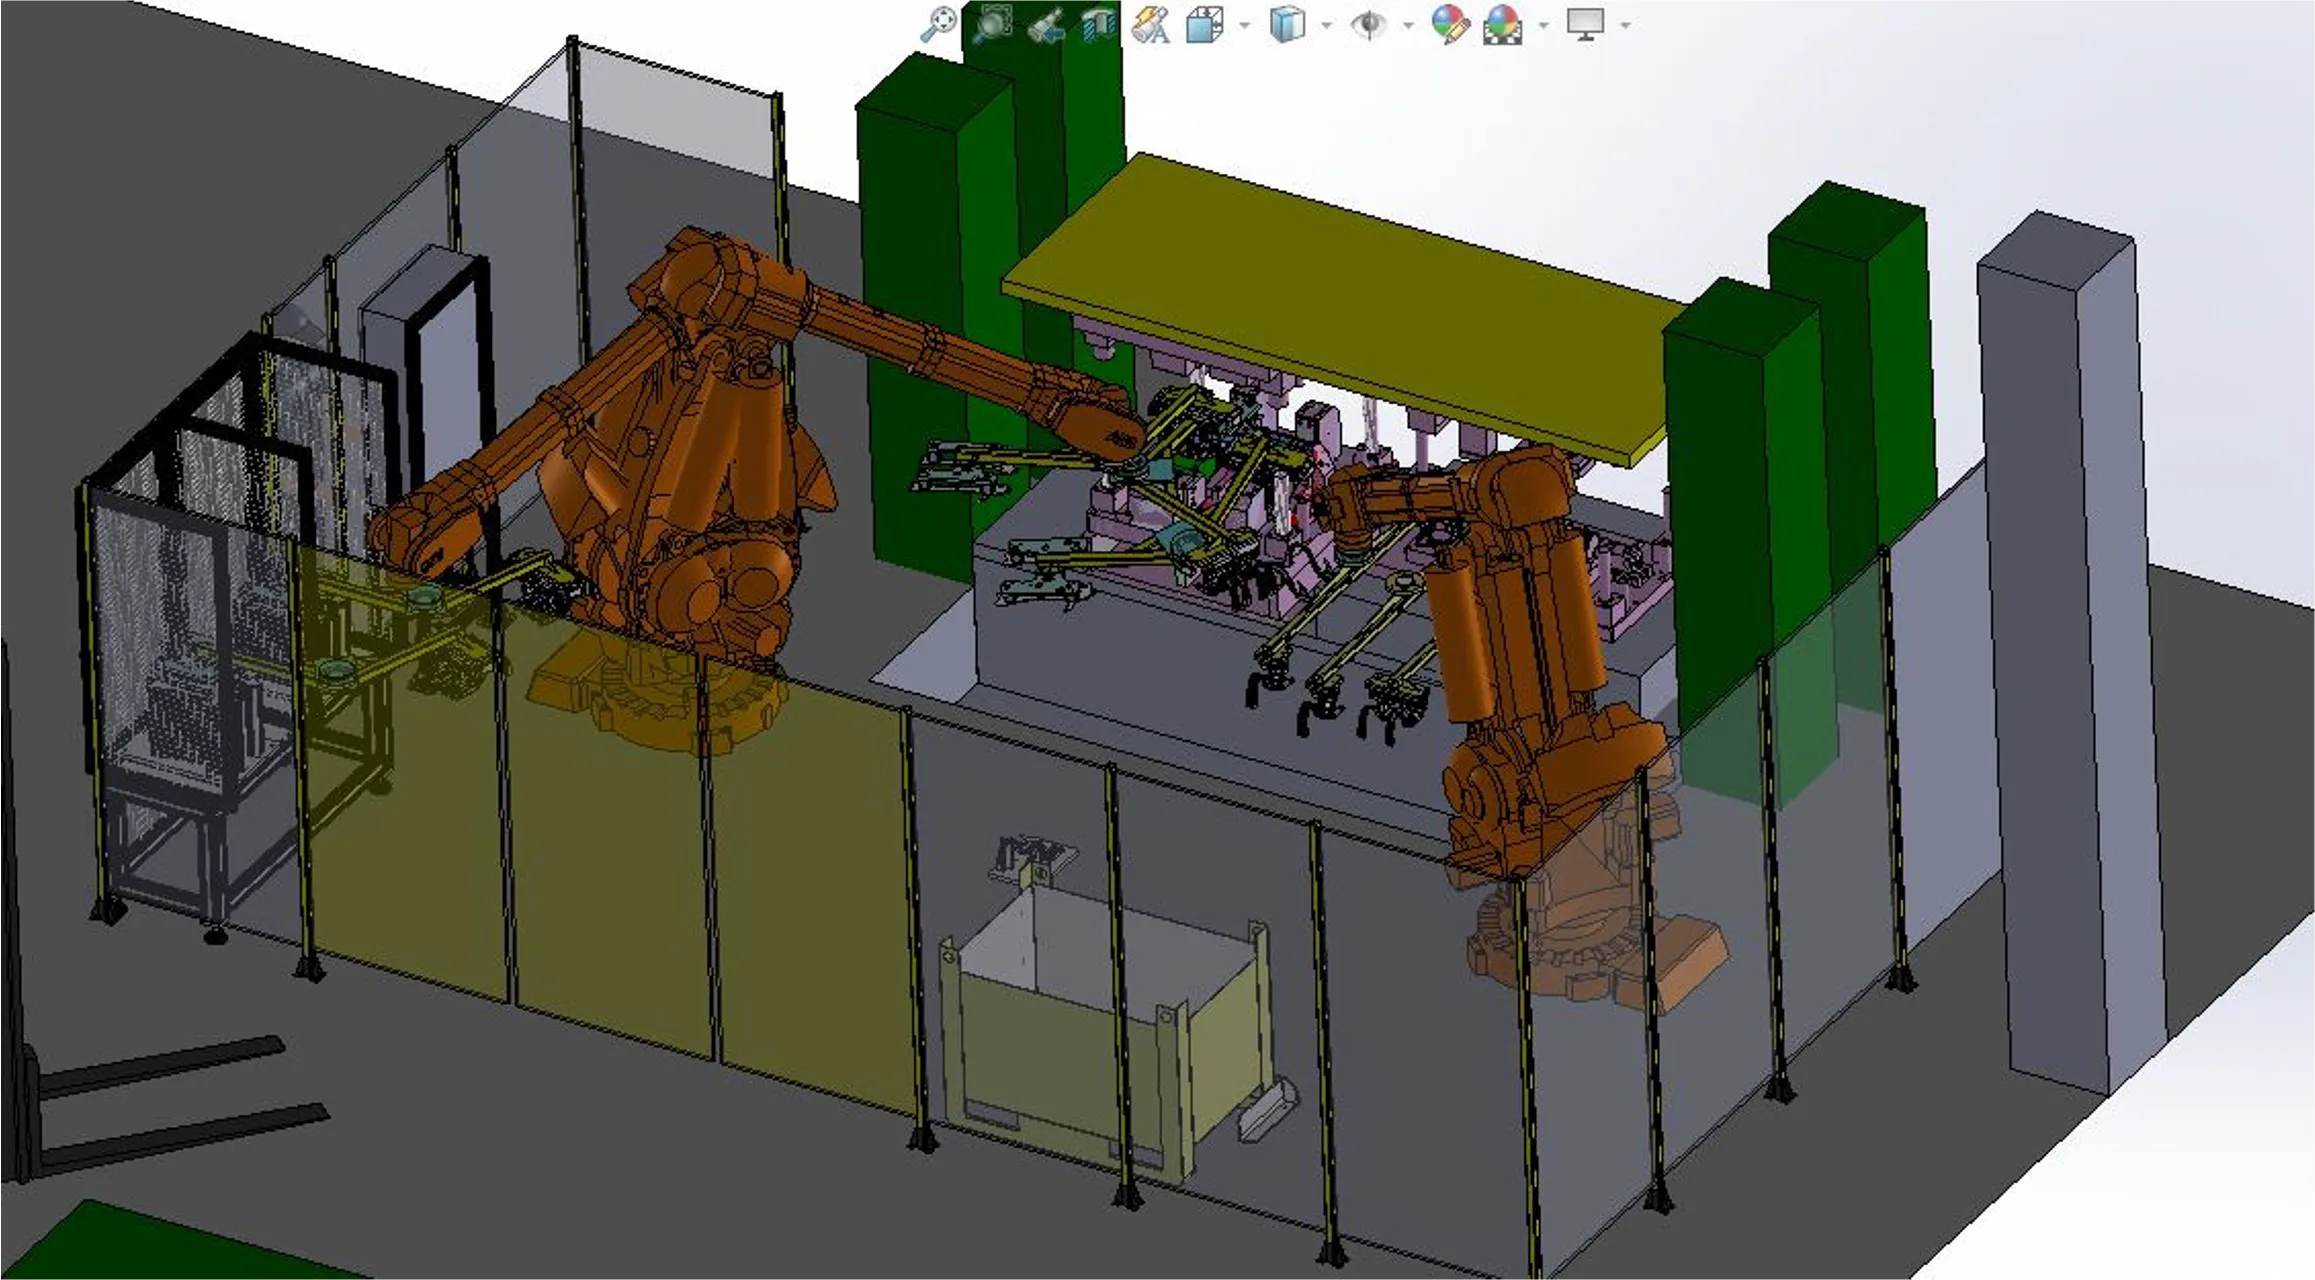The height and width of the screenshot is (1280, 2315).
Task: Toggle Hide/Show Items eye icon
Action: 1368,24
